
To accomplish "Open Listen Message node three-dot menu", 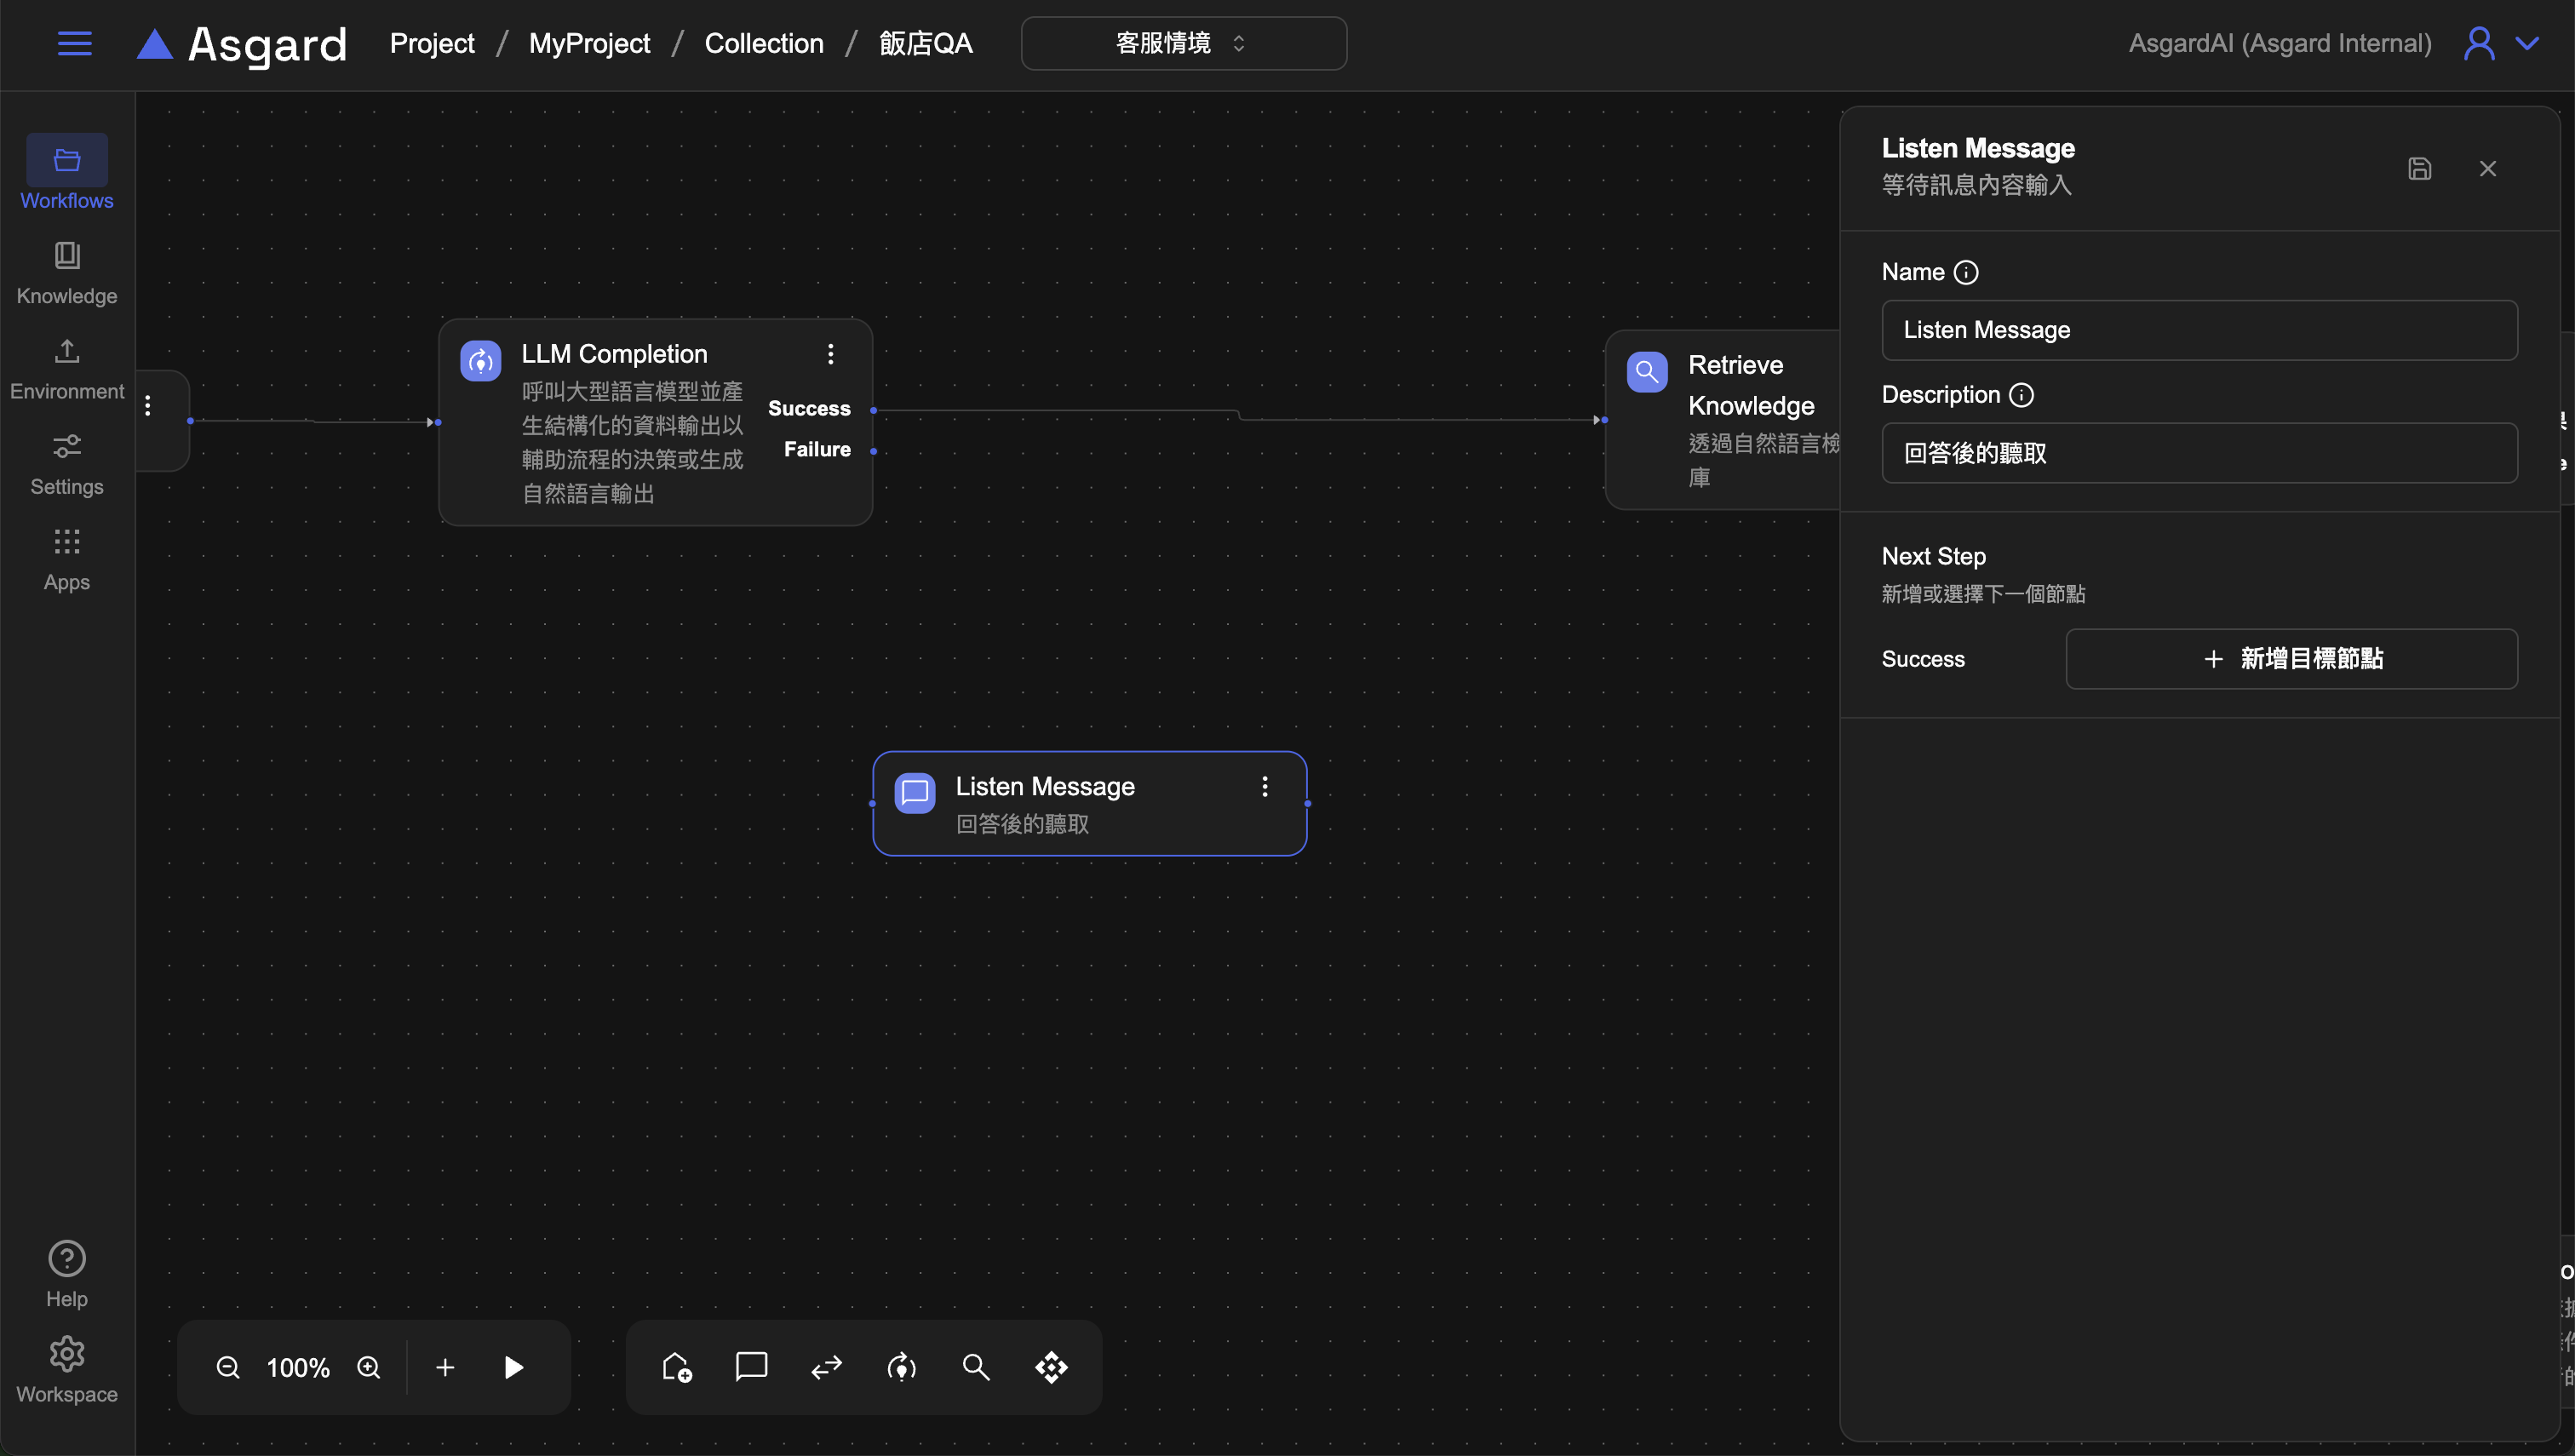I will pyautogui.click(x=1264, y=787).
